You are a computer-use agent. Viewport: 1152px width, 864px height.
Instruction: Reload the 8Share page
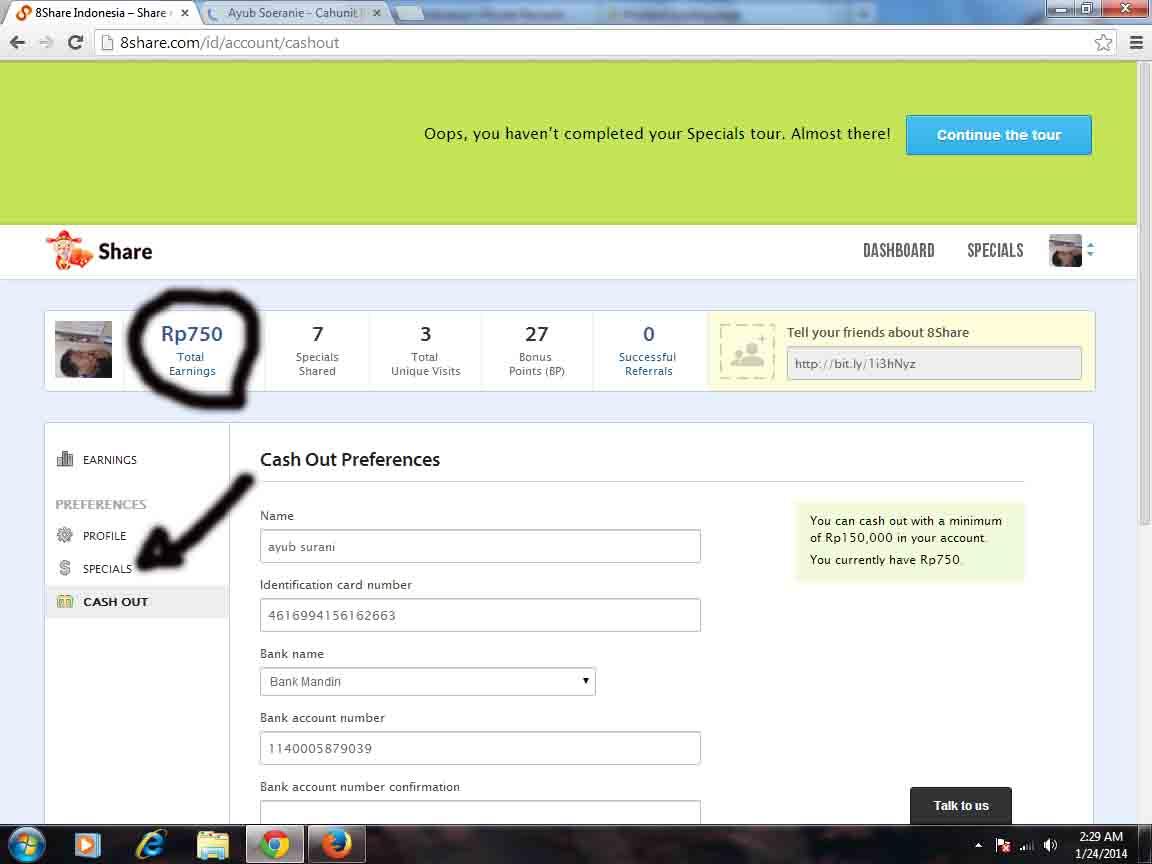[75, 43]
